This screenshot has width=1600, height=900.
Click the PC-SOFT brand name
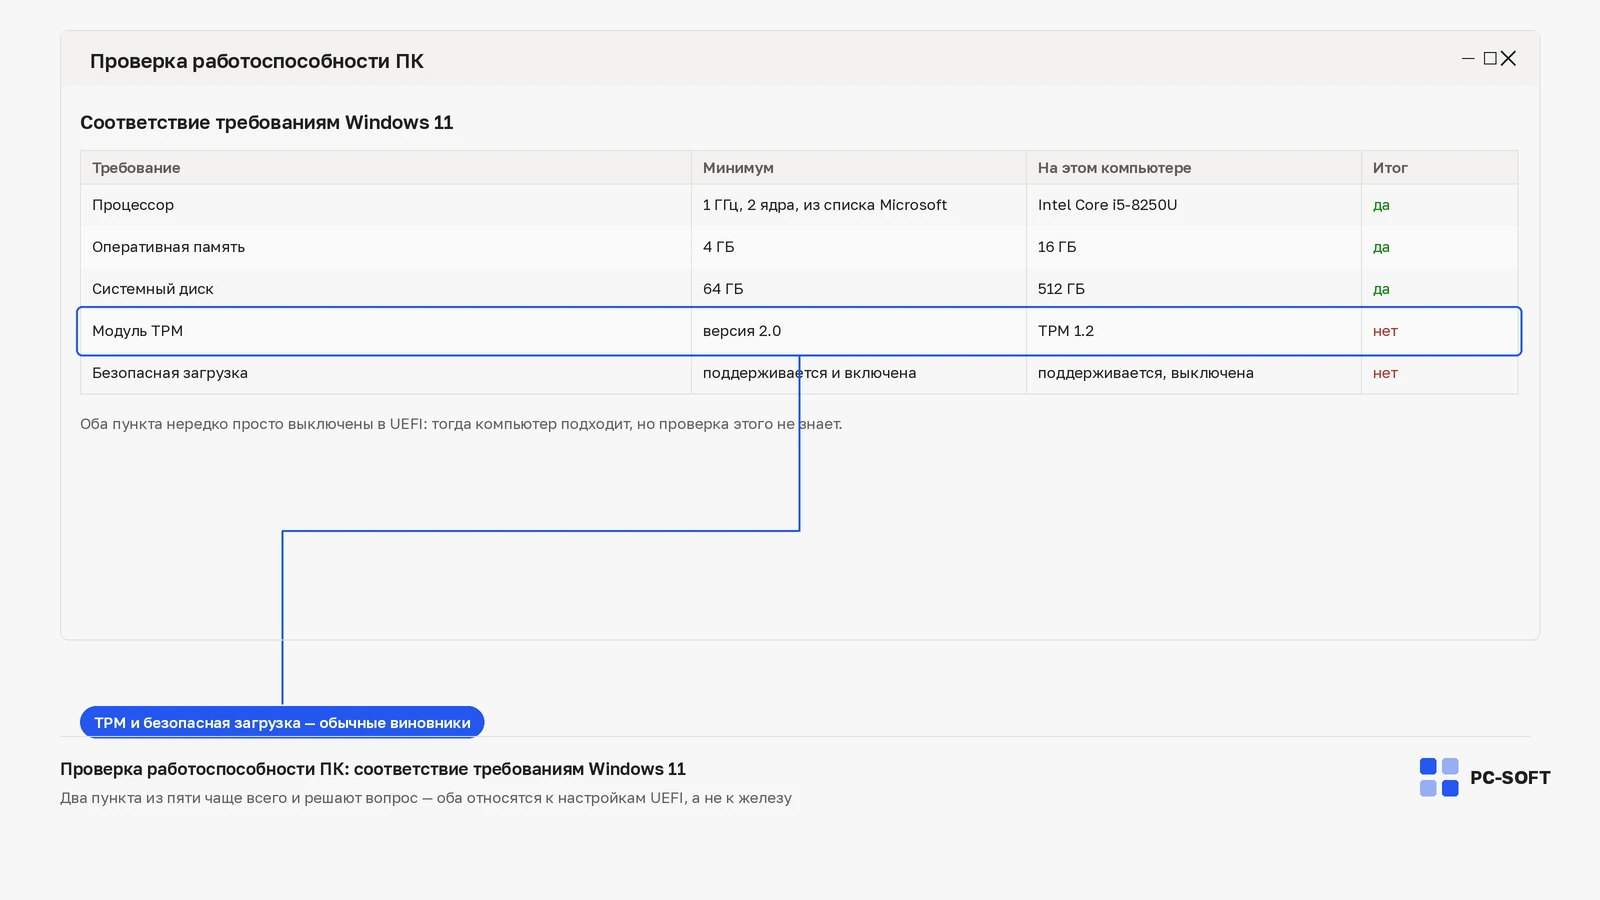pos(1510,778)
